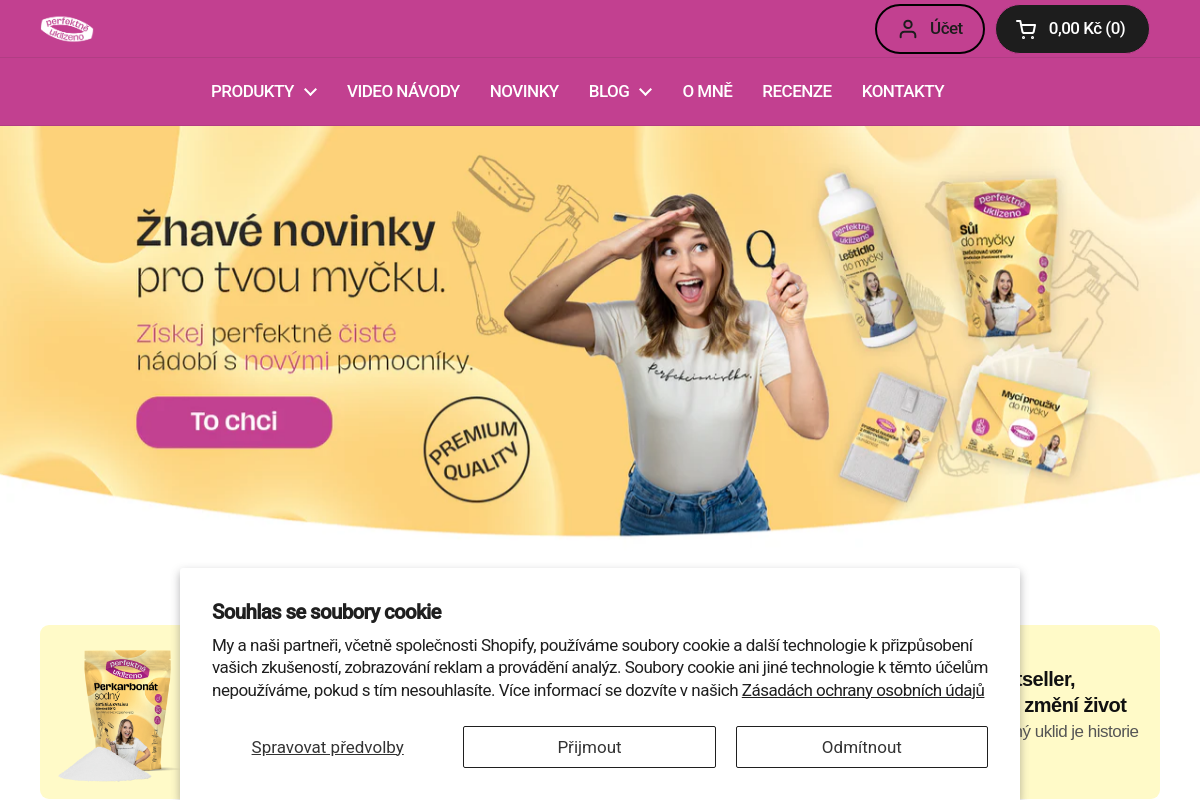Open the RECENZE page

[x=797, y=92]
